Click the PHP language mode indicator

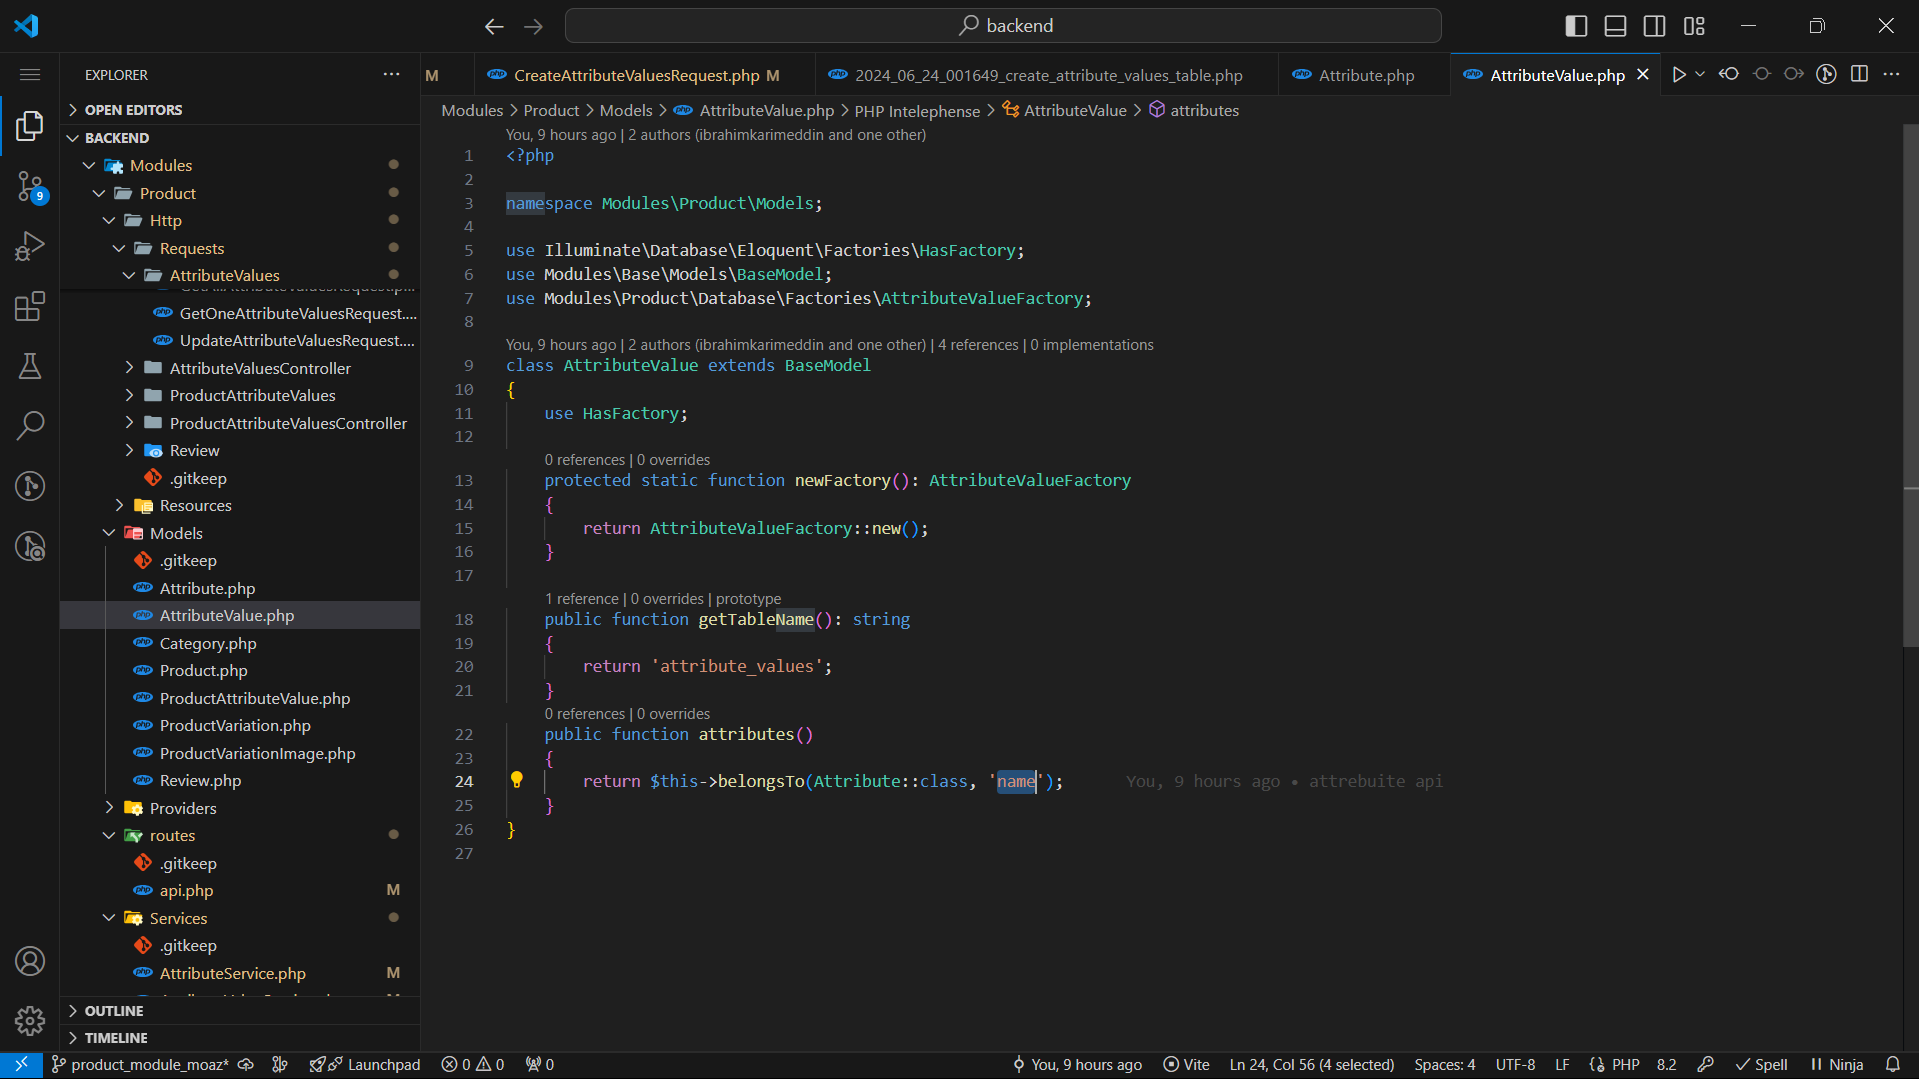pyautogui.click(x=1625, y=1065)
